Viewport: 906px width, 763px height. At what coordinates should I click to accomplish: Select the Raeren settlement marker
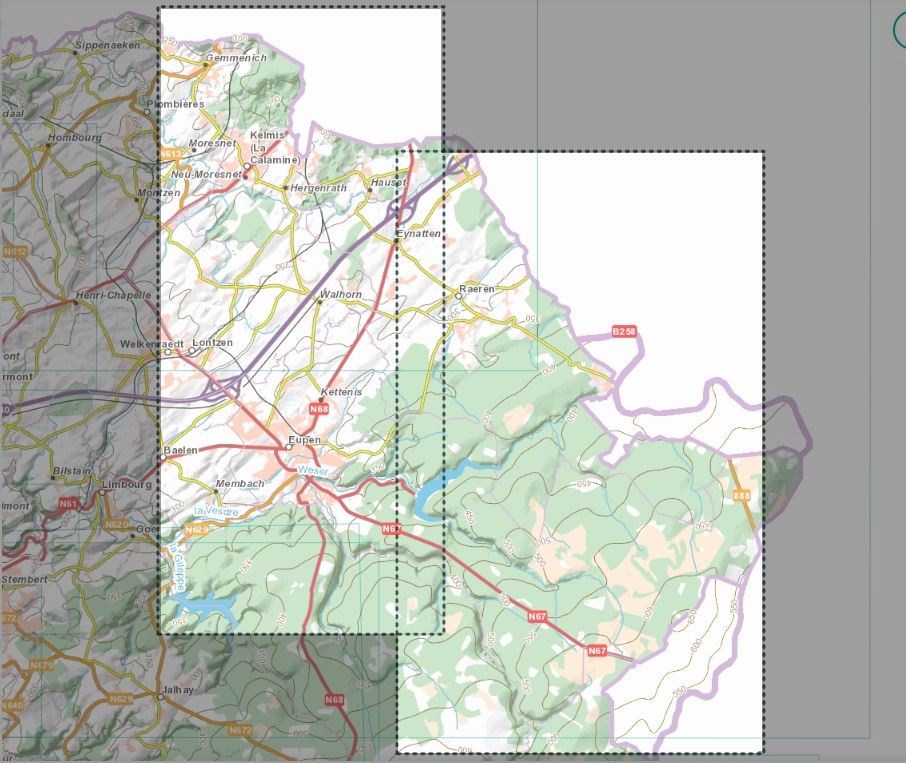point(458,296)
